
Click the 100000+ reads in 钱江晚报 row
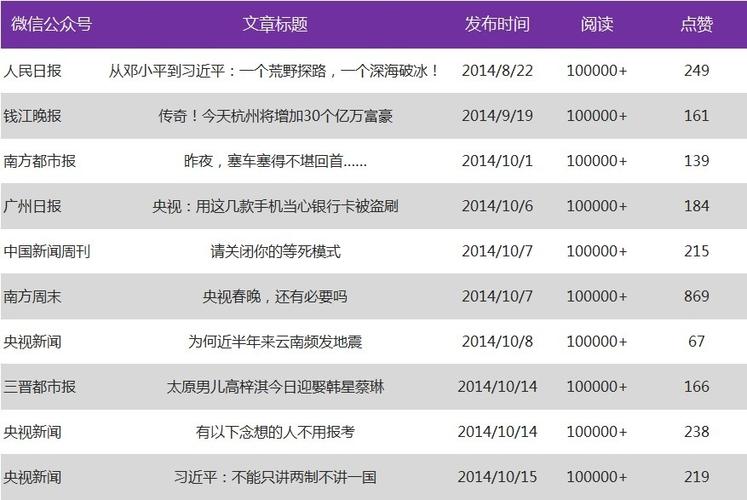tap(596, 116)
